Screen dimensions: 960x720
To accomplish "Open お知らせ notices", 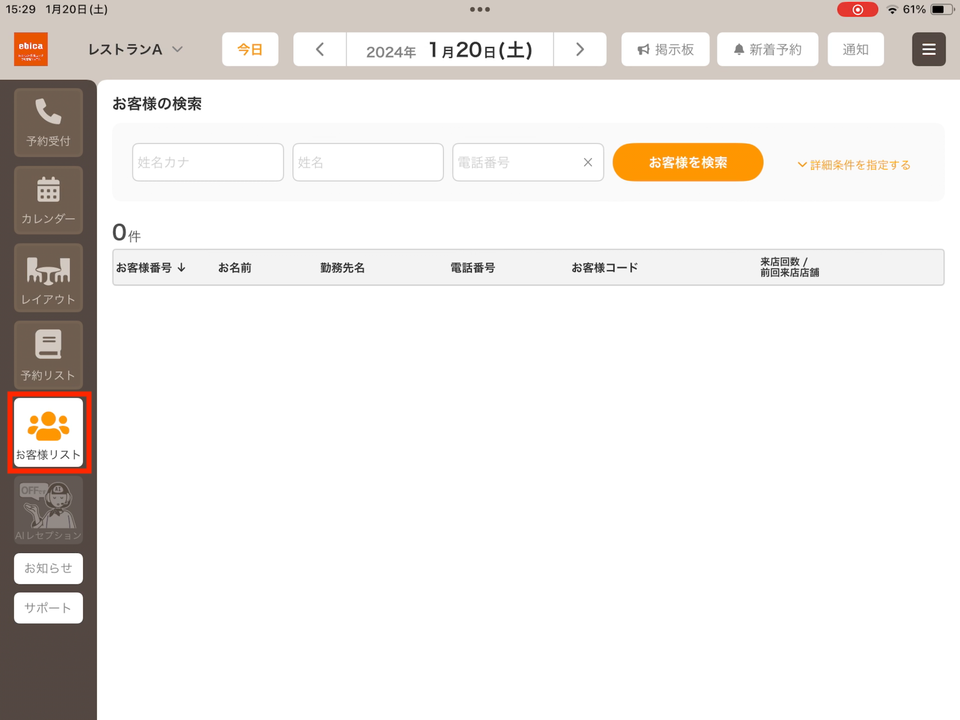I will (x=48, y=569).
